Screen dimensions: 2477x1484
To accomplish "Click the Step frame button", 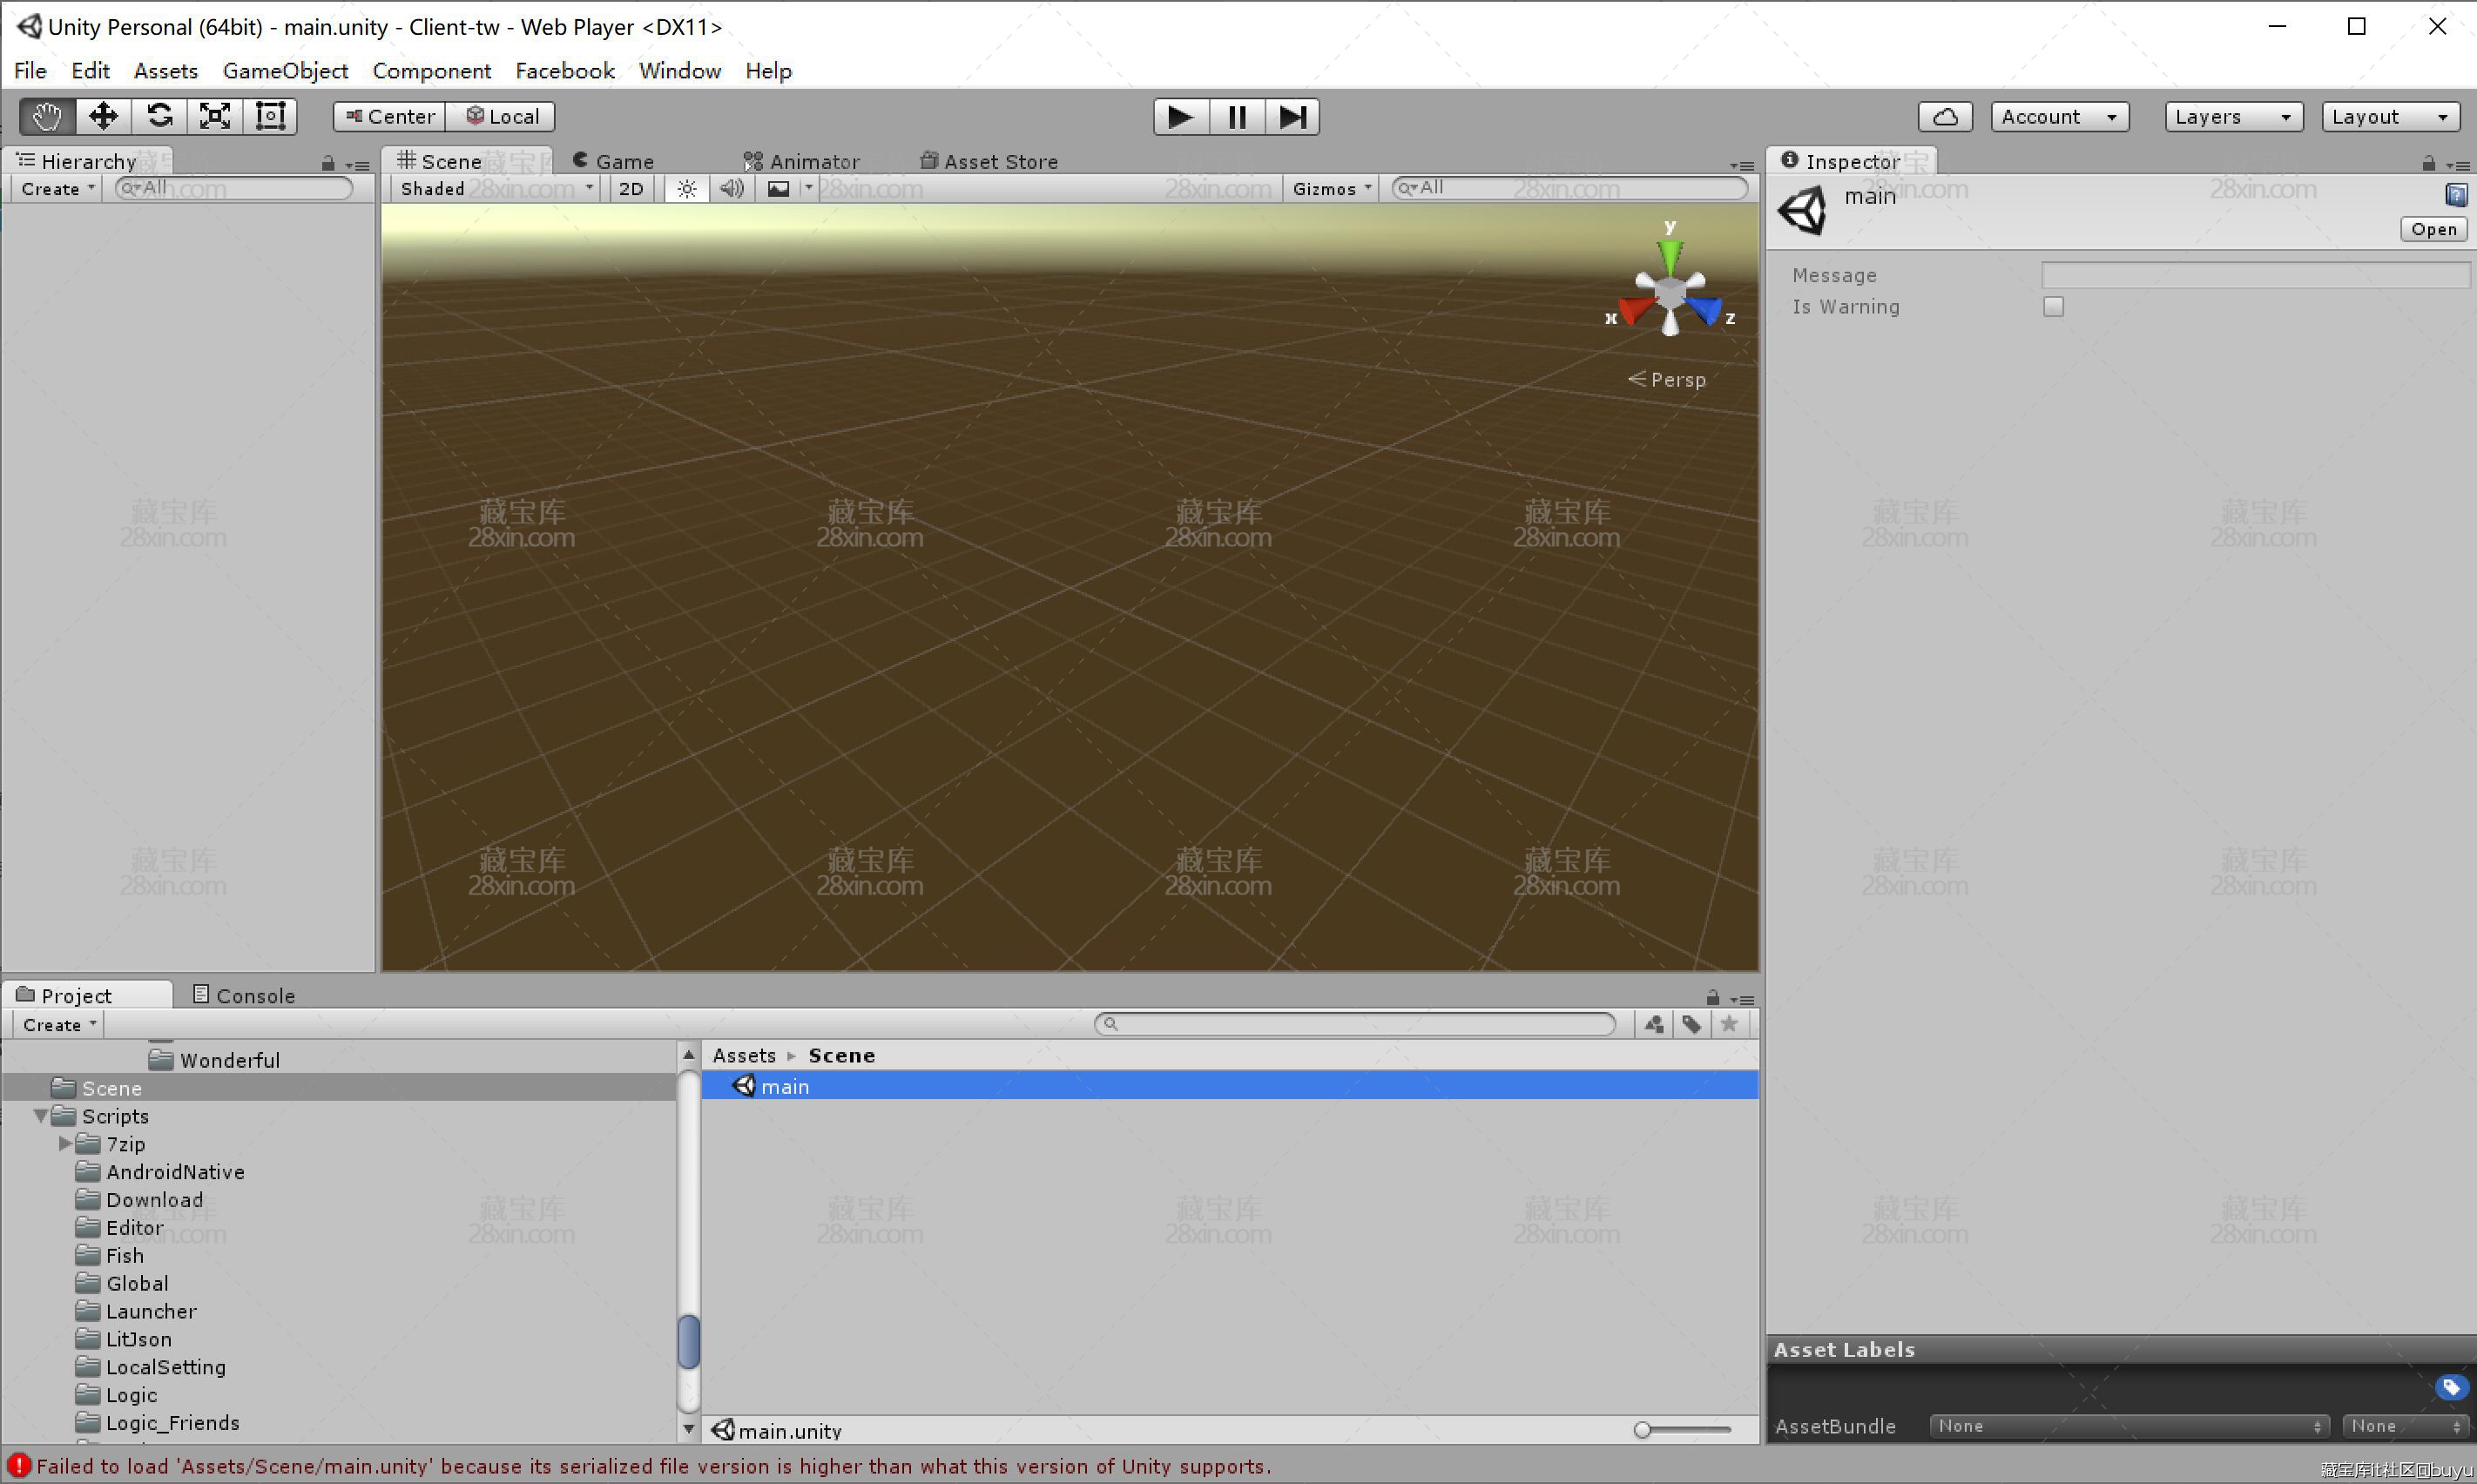I will tap(1293, 117).
